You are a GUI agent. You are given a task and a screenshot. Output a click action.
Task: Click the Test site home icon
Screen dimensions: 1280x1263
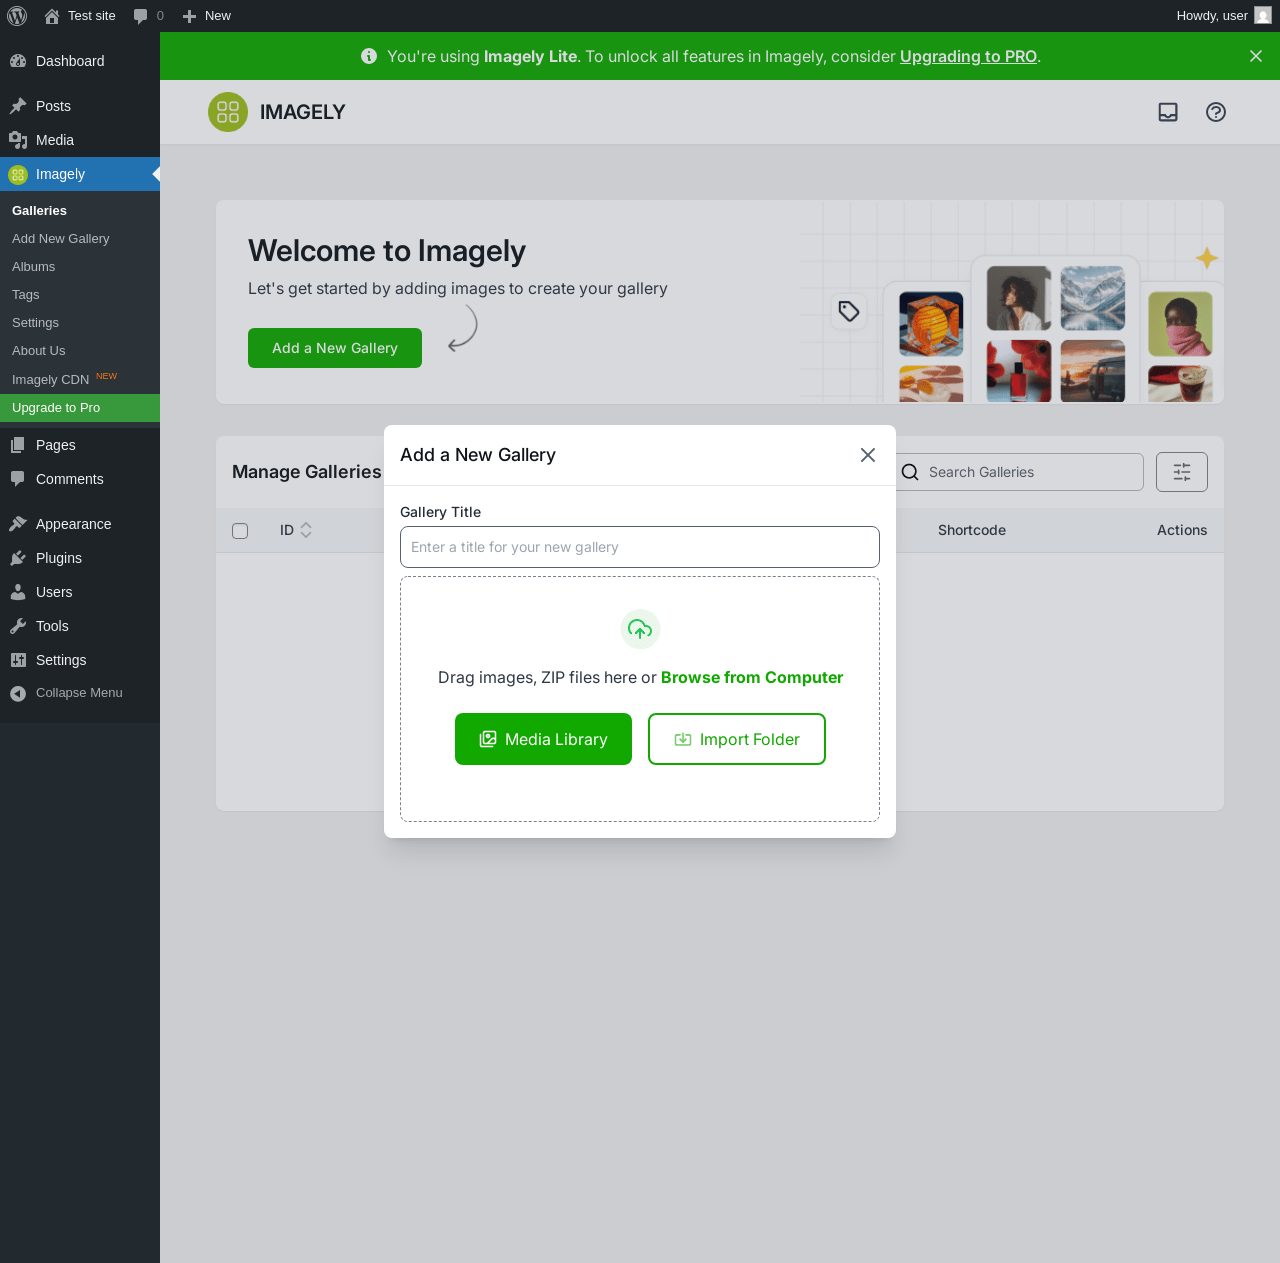click(52, 16)
